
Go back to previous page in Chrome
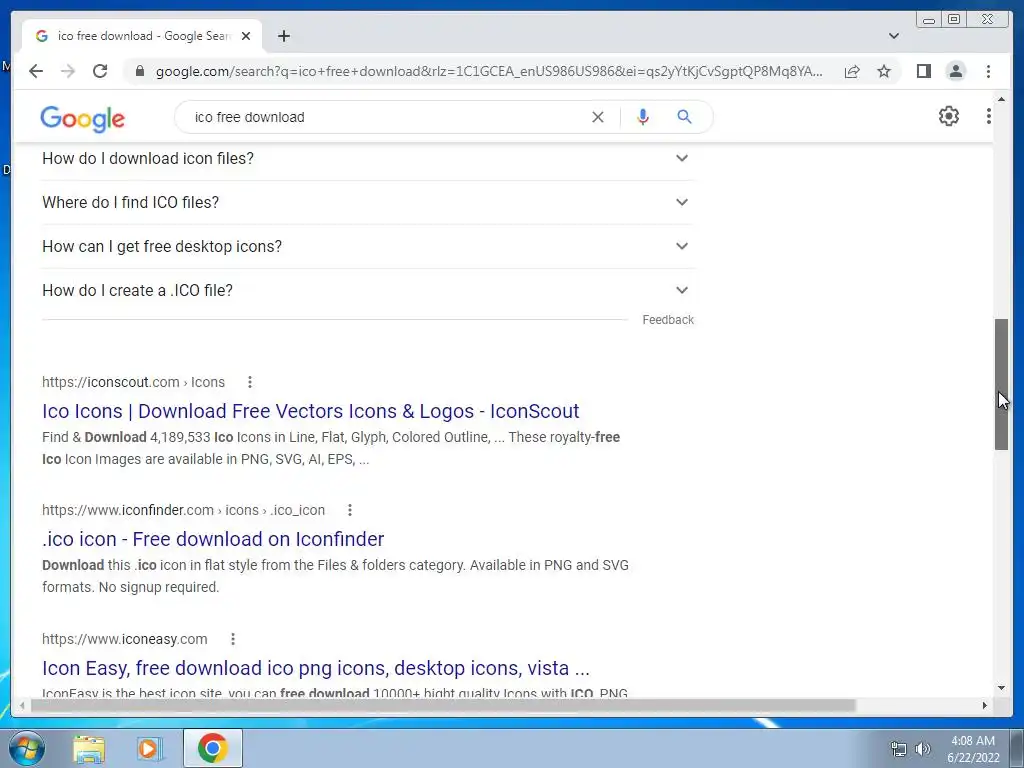coord(36,71)
